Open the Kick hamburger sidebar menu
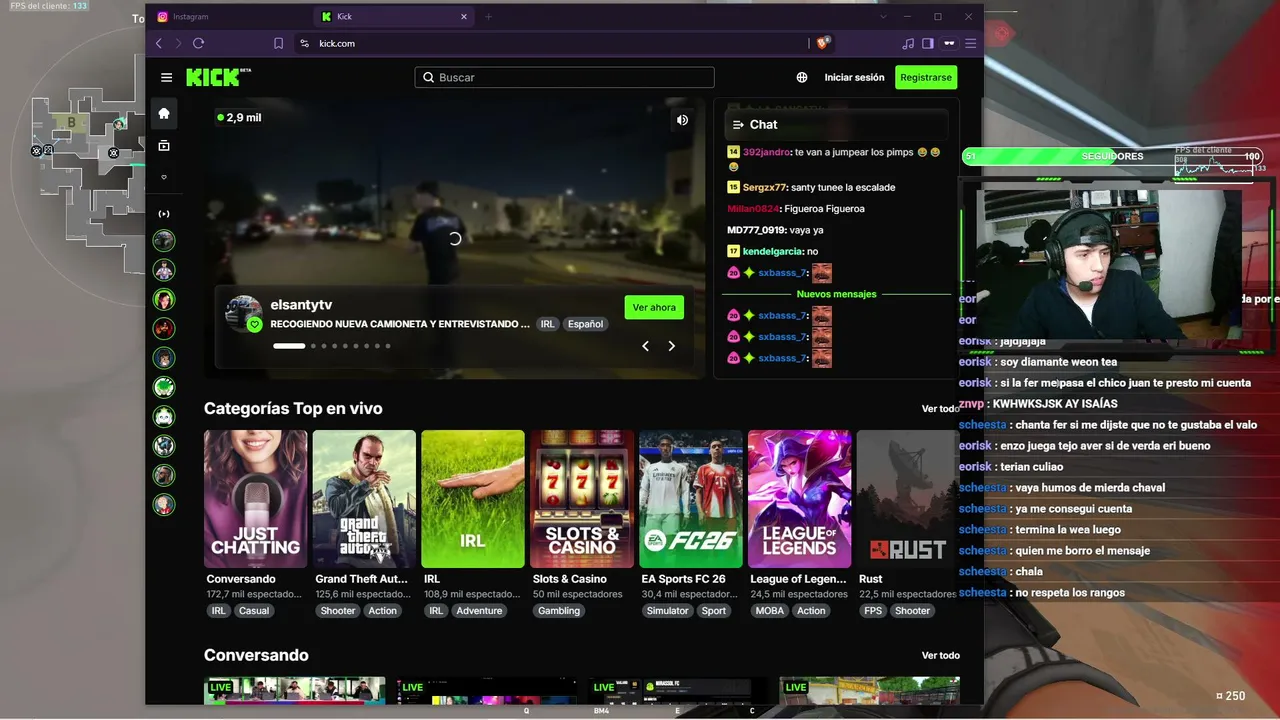 coord(166,77)
